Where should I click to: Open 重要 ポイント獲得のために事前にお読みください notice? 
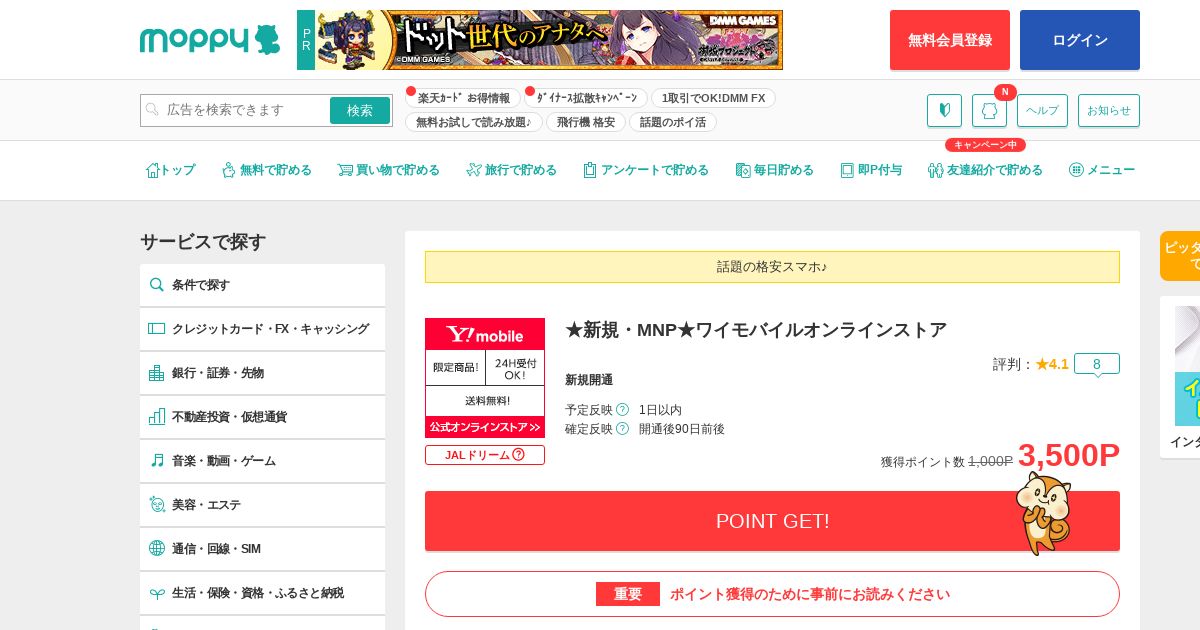pyautogui.click(x=772, y=594)
